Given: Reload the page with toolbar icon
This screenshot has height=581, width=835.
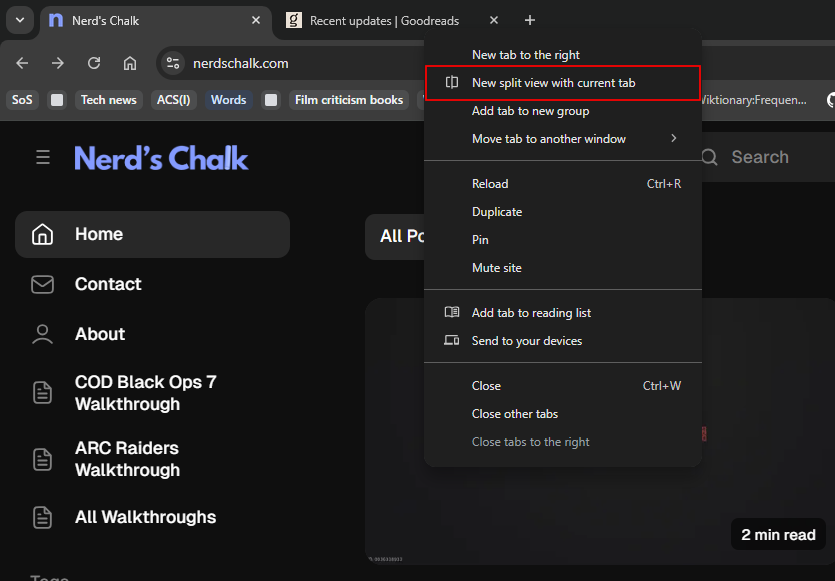Looking at the screenshot, I should [x=94, y=63].
